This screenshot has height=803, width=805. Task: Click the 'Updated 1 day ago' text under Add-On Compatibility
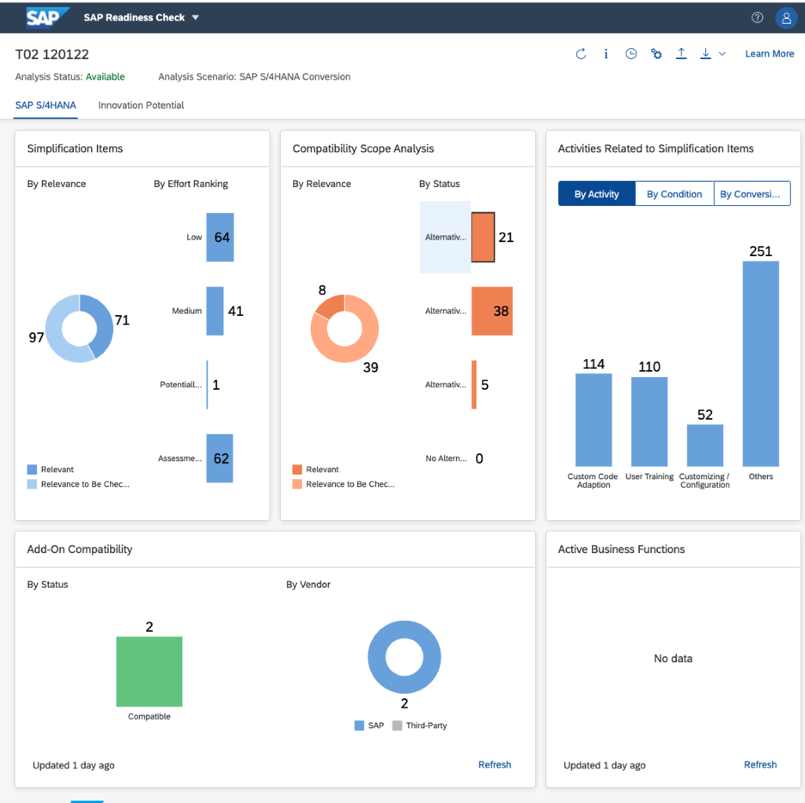click(x=73, y=765)
